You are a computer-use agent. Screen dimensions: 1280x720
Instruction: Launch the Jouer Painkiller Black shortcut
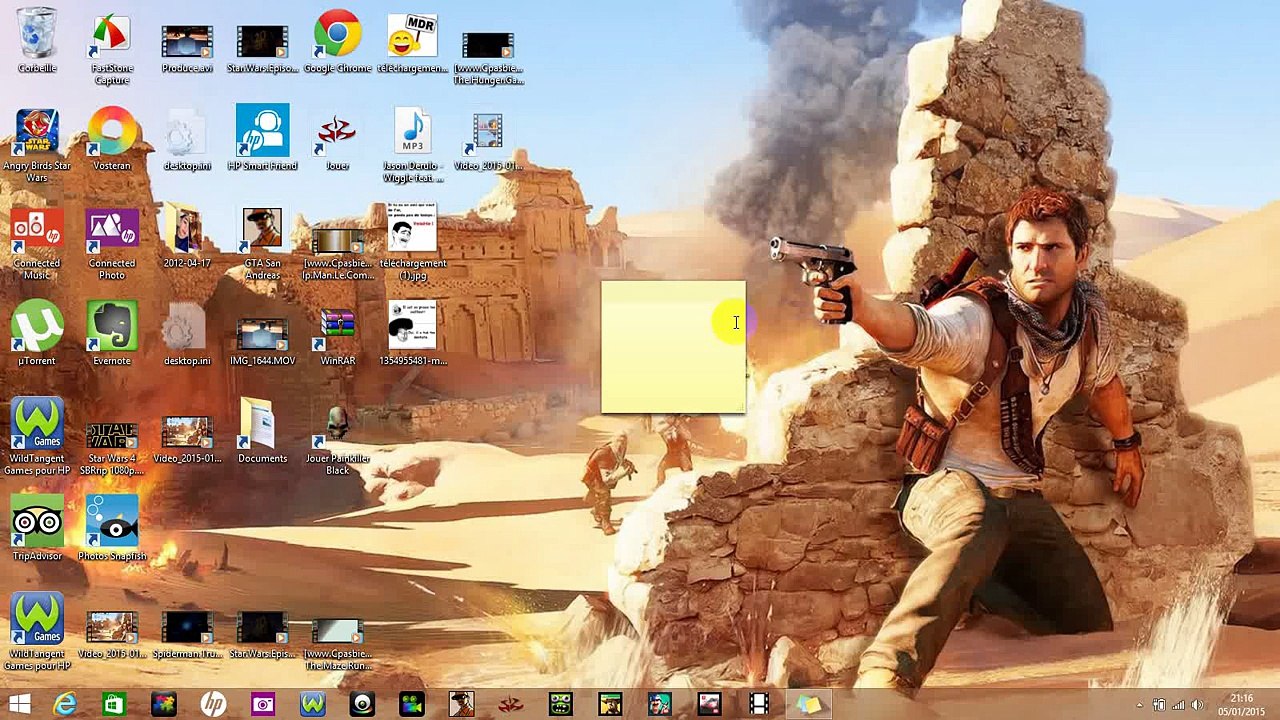coord(337,440)
